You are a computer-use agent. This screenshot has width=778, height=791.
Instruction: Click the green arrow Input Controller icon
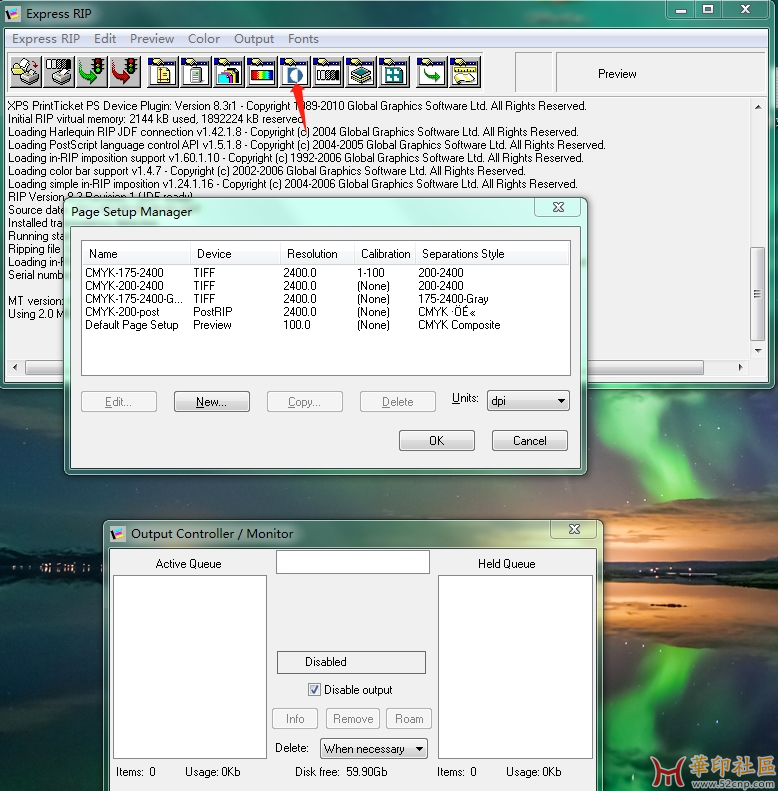click(431, 72)
